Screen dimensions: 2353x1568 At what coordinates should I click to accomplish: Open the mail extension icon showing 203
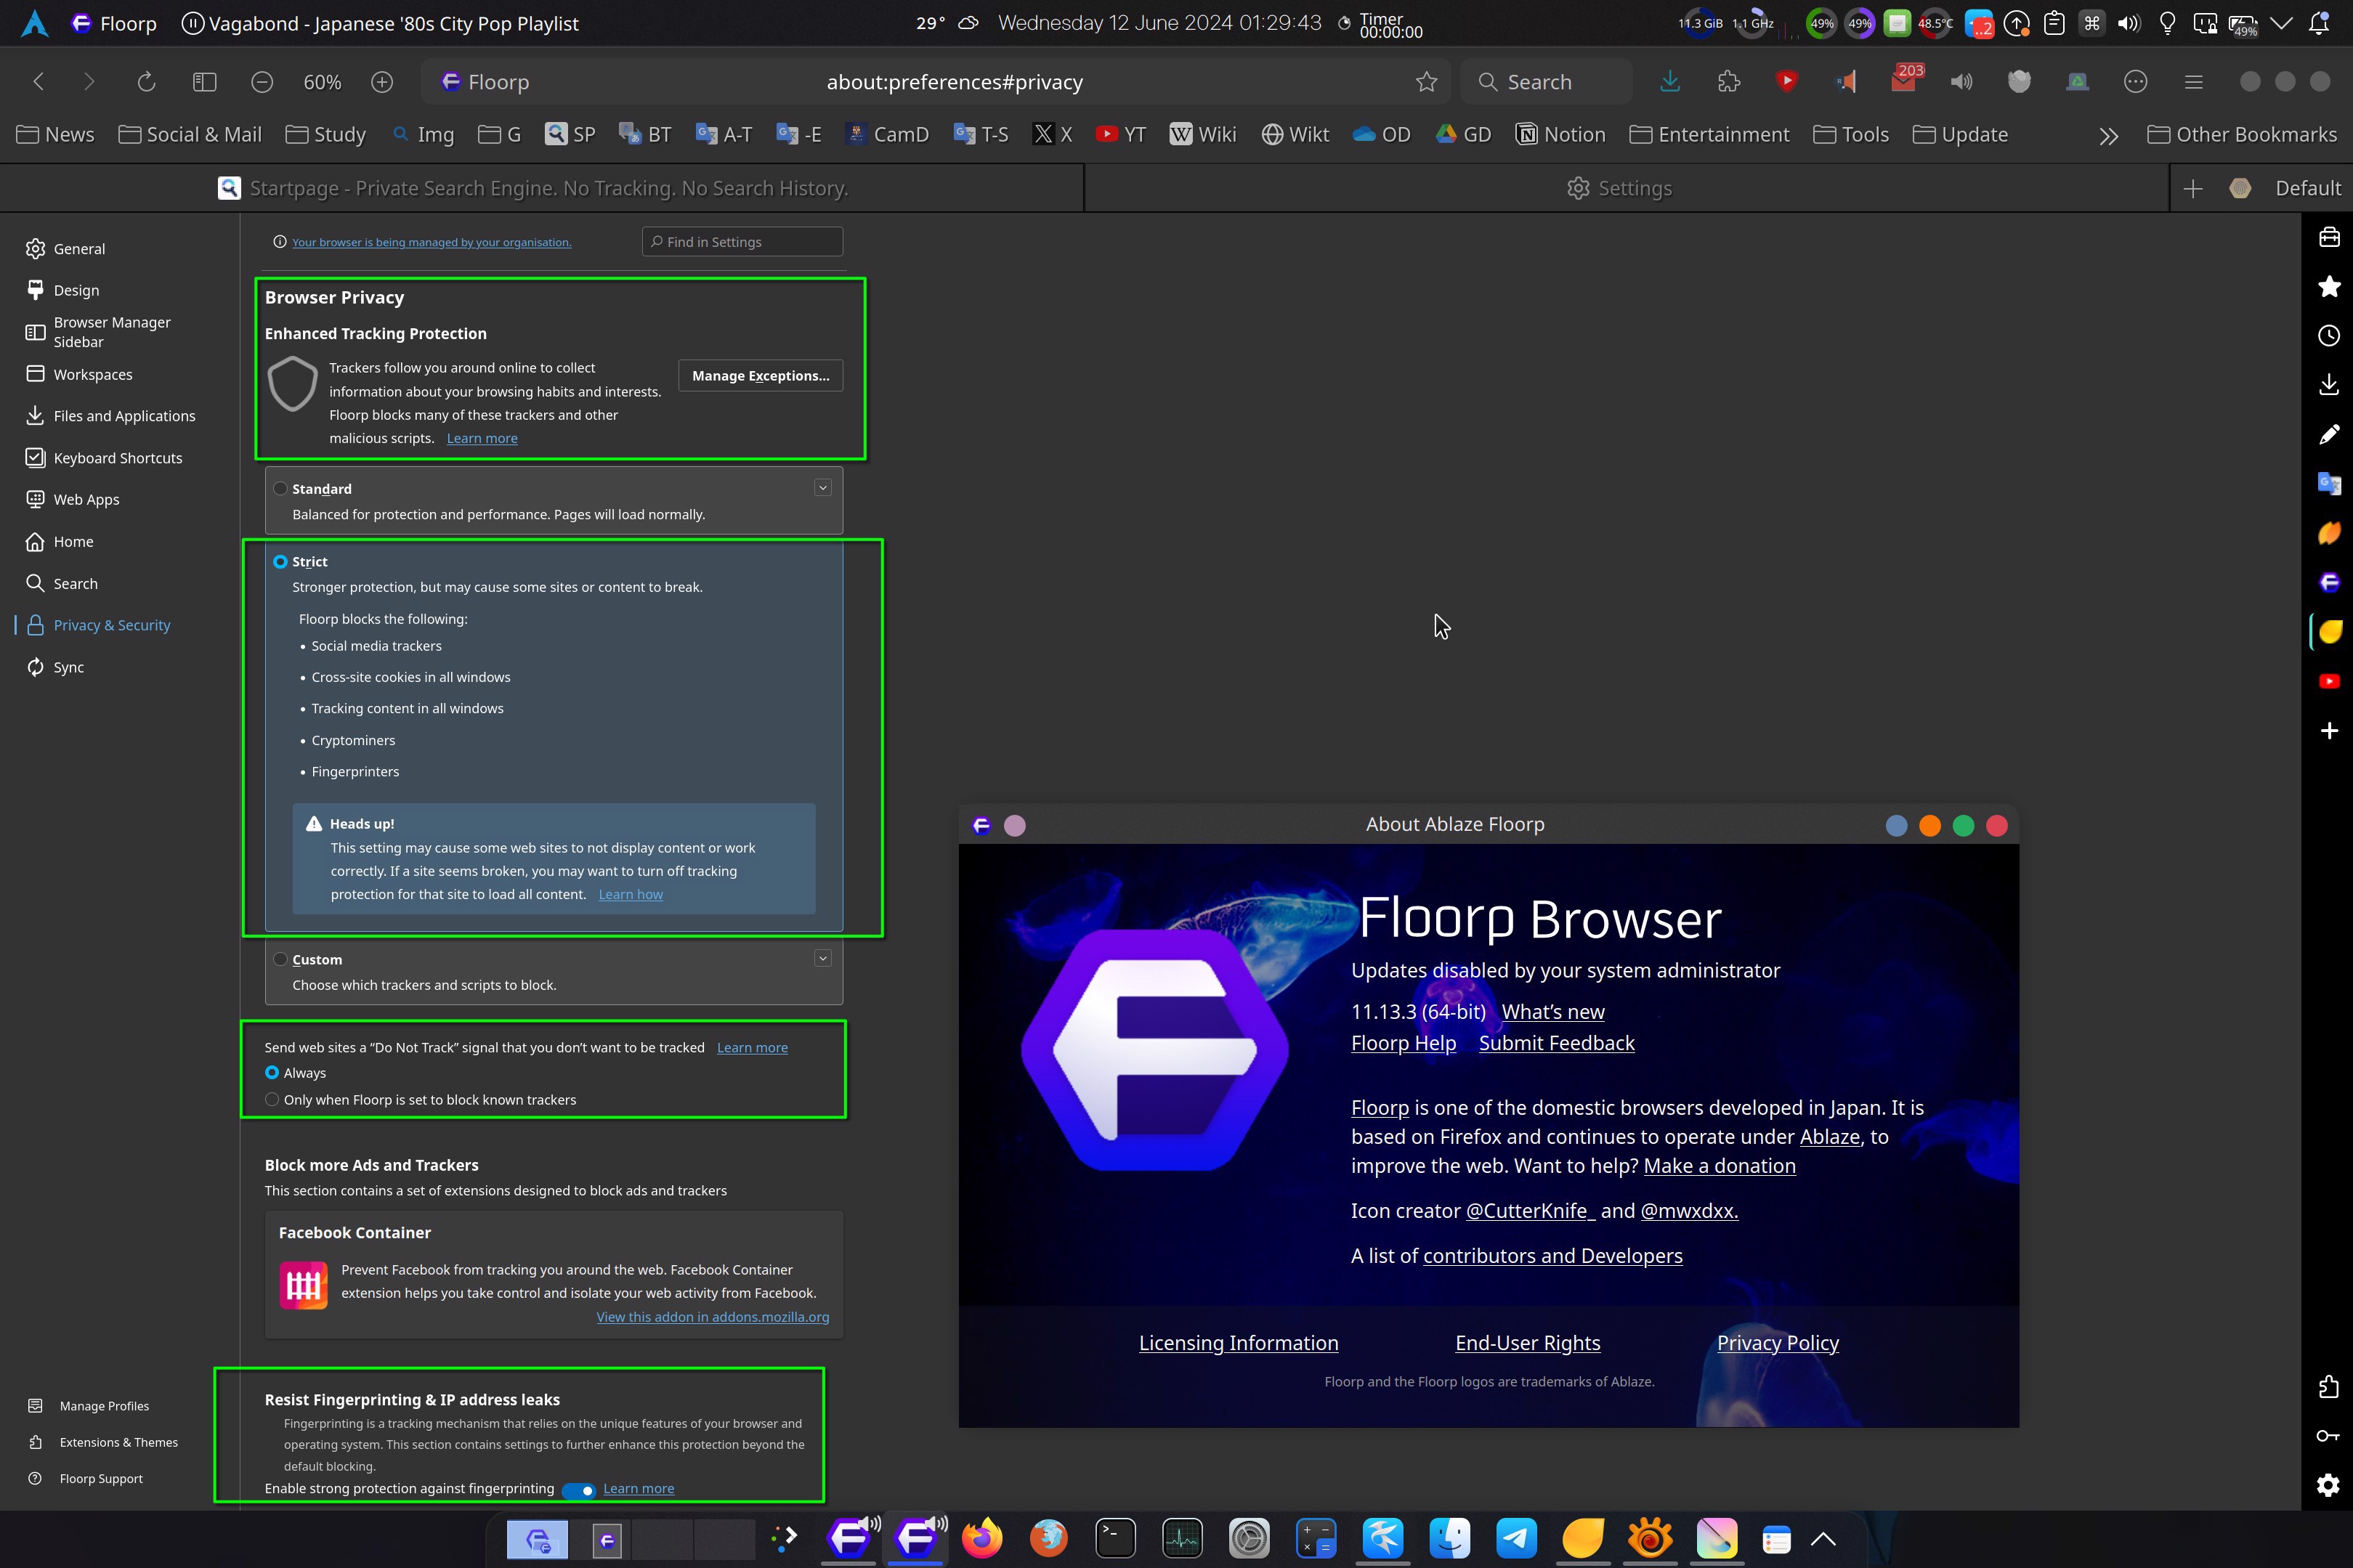(x=1905, y=80)
